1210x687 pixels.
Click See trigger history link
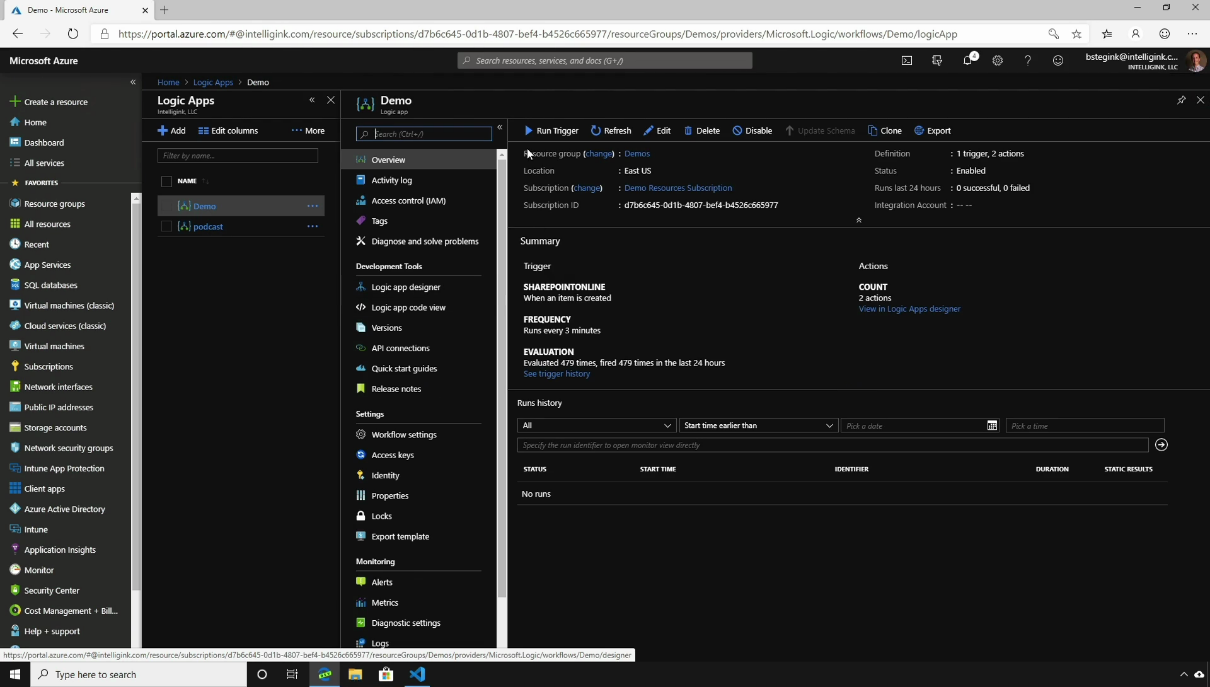click(x=557, y=374)
